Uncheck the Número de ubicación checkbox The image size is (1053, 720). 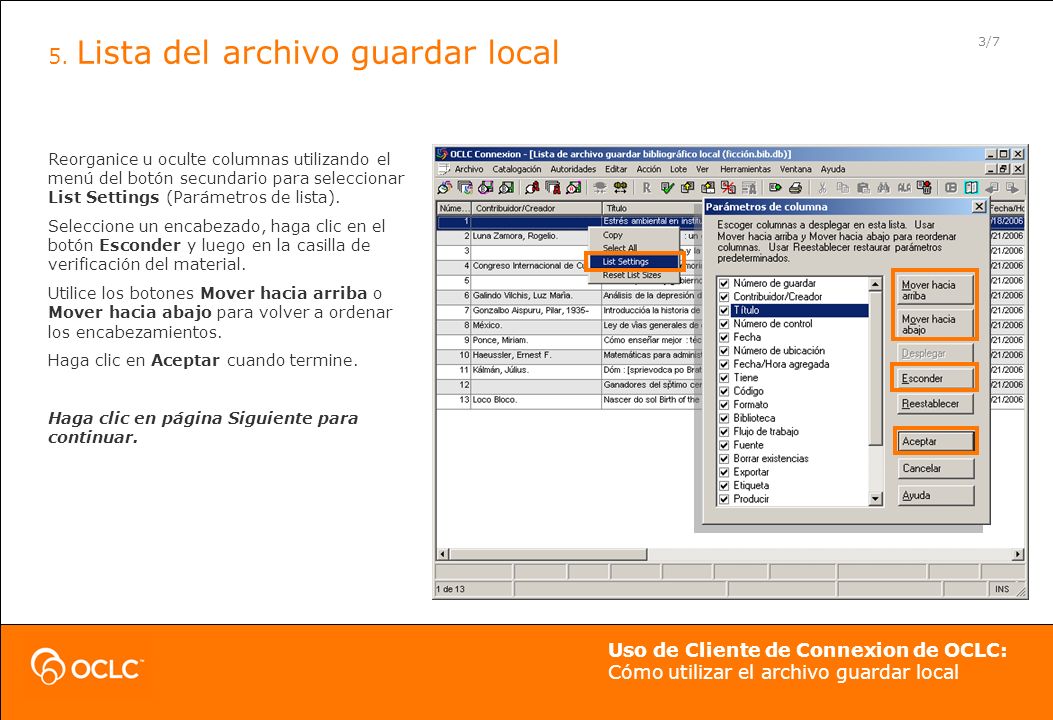[x=724, y=351]
